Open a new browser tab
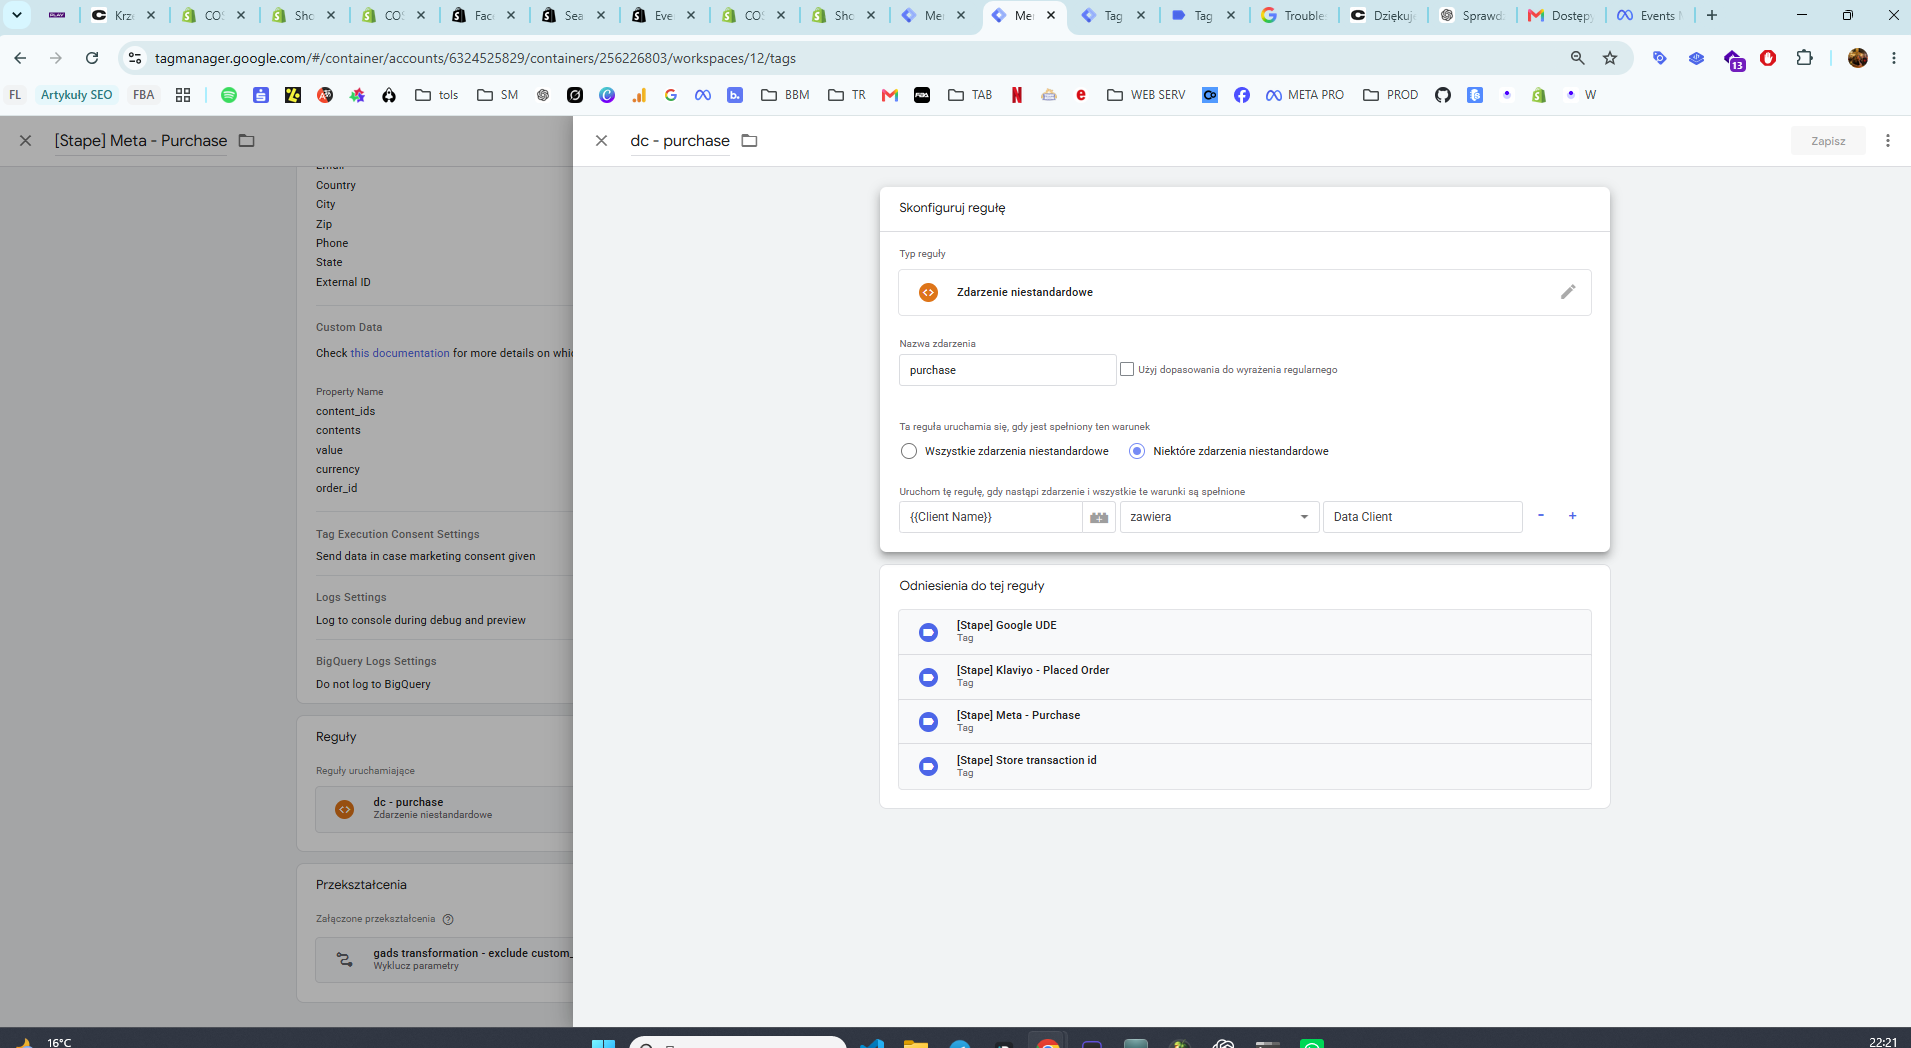The image size is (1911, 1048). pyautogui.click(x=1712, y=15)
